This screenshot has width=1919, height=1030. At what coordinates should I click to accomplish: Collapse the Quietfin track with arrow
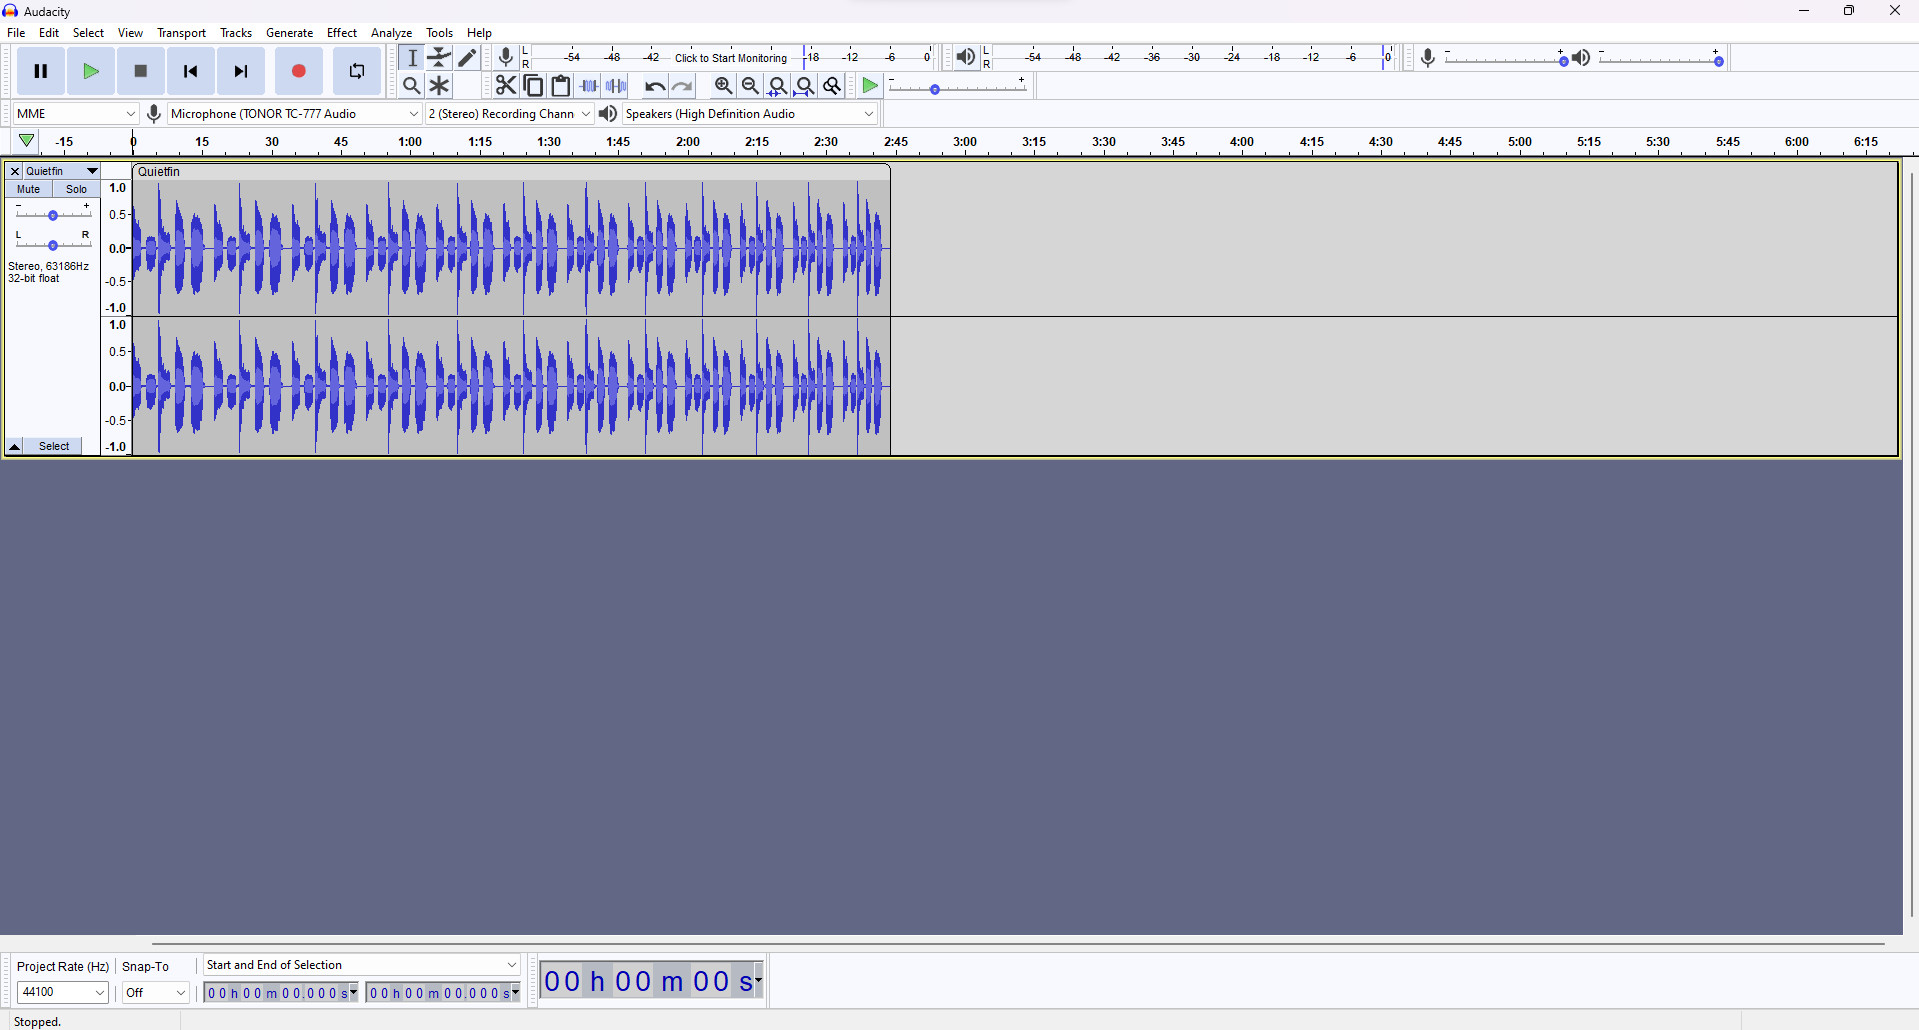(15, 446)
